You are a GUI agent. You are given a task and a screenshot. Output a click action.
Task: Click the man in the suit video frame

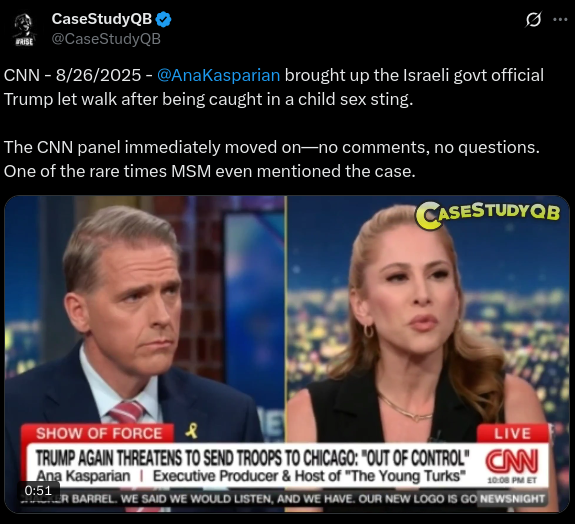(x=145, y=312)
